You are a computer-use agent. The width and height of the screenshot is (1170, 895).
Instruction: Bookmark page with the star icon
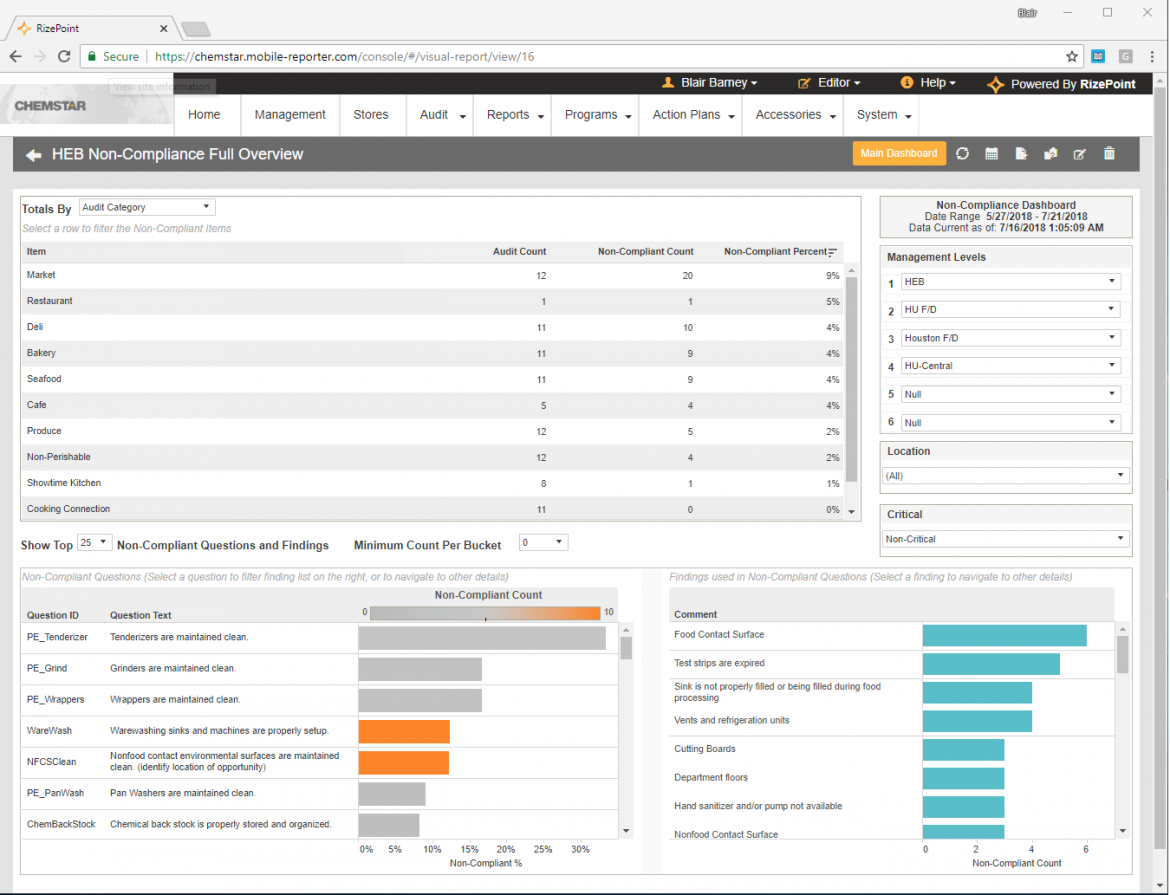point(1072,56)
